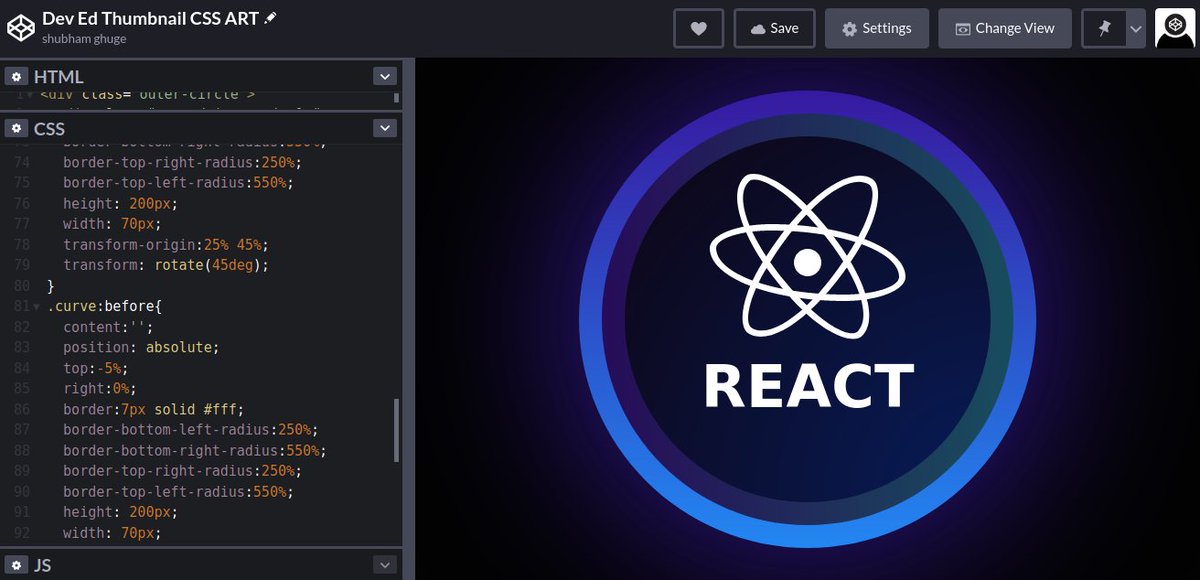Click line 89 'border-top-right-radius:250%;'
The height and width of the screenshot is (580, 1200).
(182, 471)
